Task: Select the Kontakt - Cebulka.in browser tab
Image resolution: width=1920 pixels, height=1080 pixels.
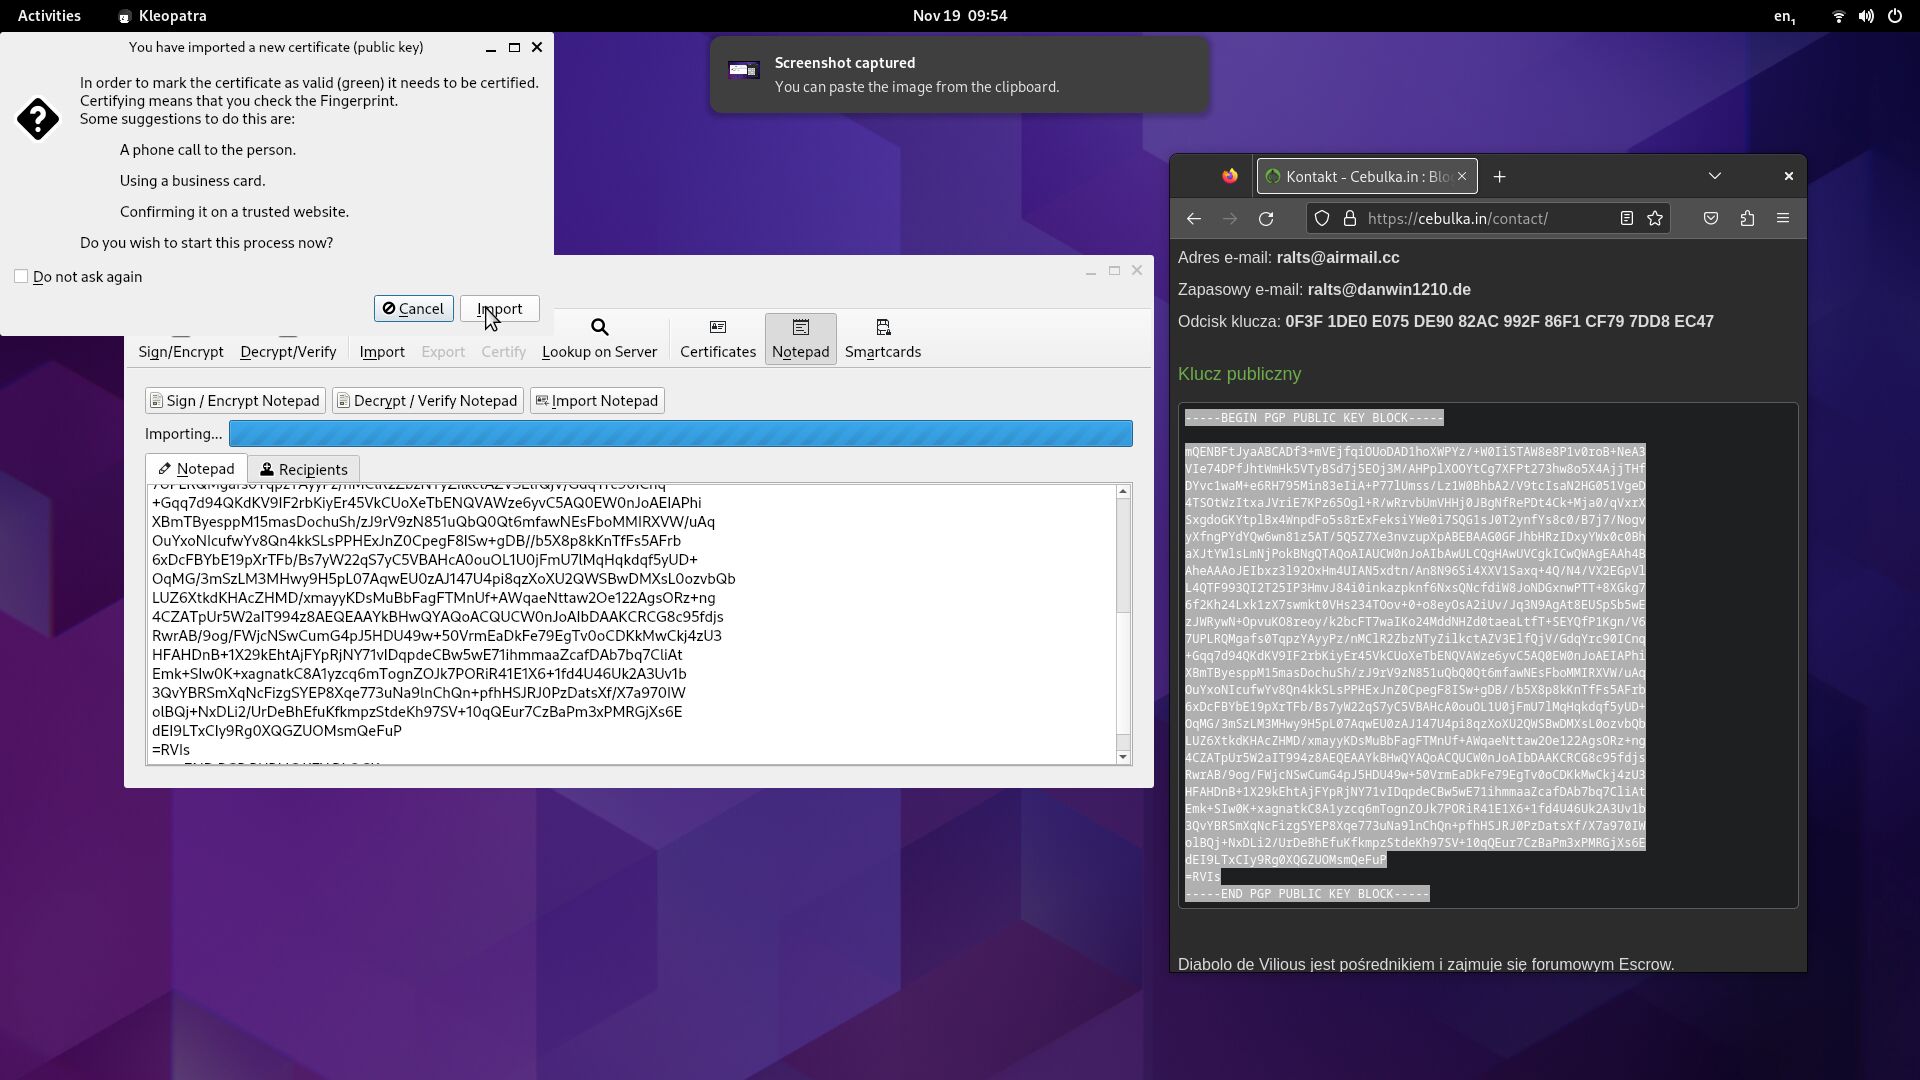Action: (x=1360, y=177)
